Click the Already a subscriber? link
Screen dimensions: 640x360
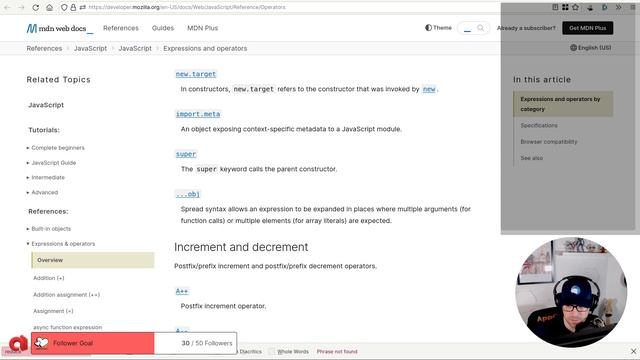(x=526, y=28)
